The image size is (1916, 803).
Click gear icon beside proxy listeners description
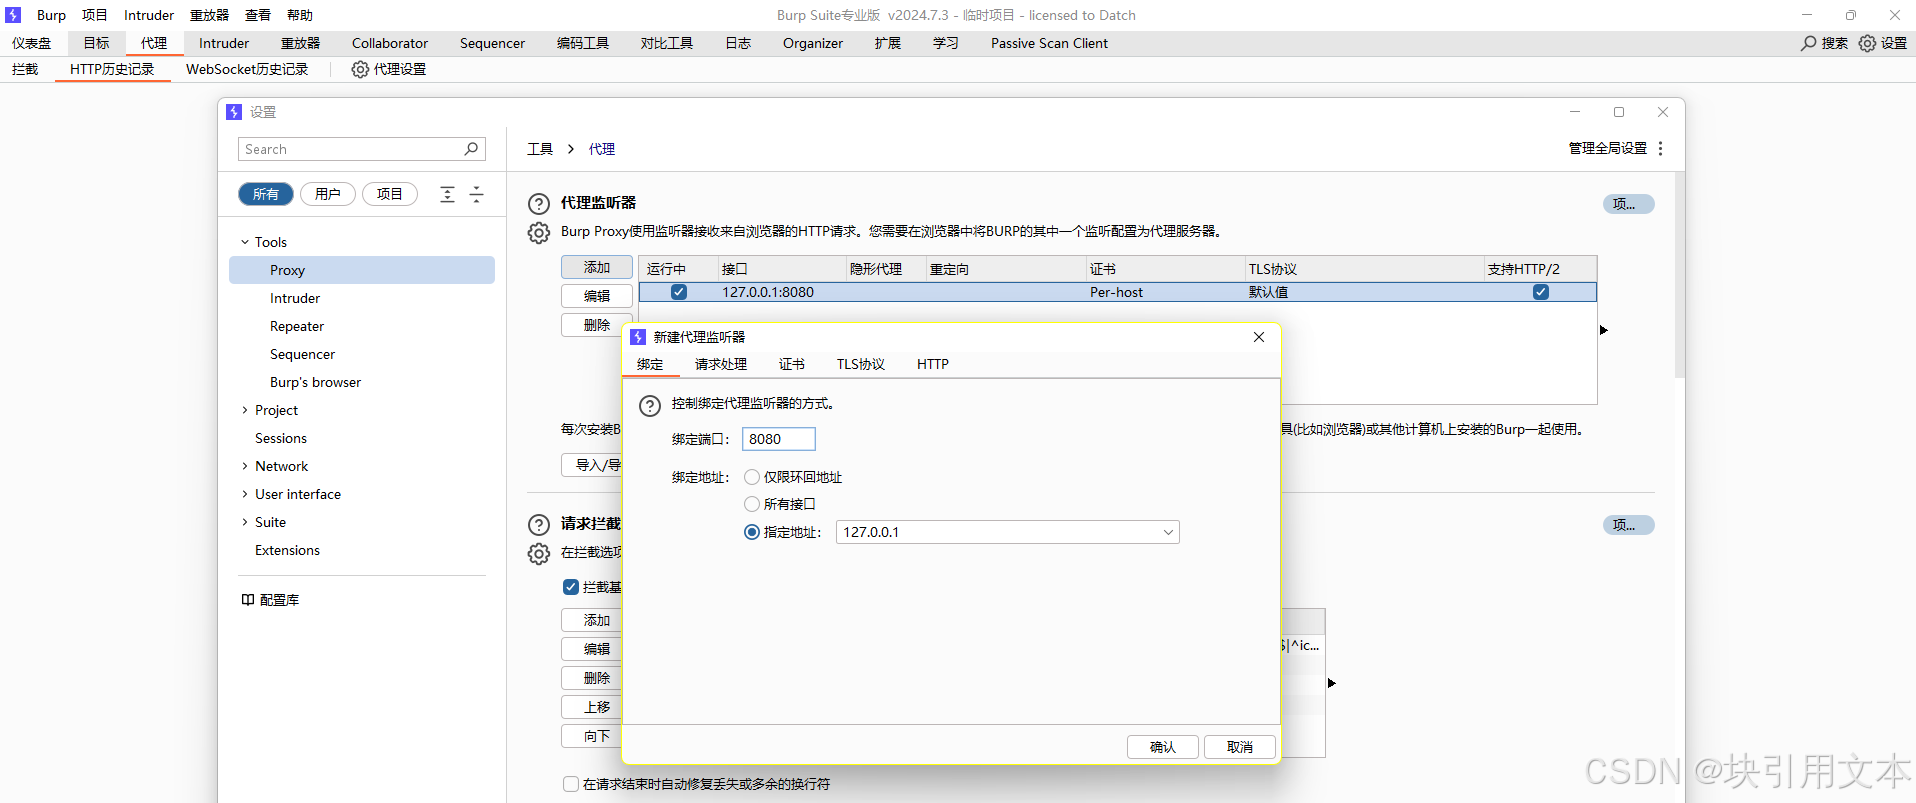[539, 233]
